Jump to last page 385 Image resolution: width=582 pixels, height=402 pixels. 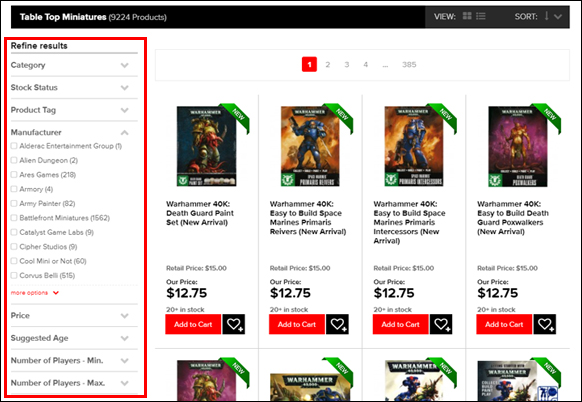pos(409,65)
